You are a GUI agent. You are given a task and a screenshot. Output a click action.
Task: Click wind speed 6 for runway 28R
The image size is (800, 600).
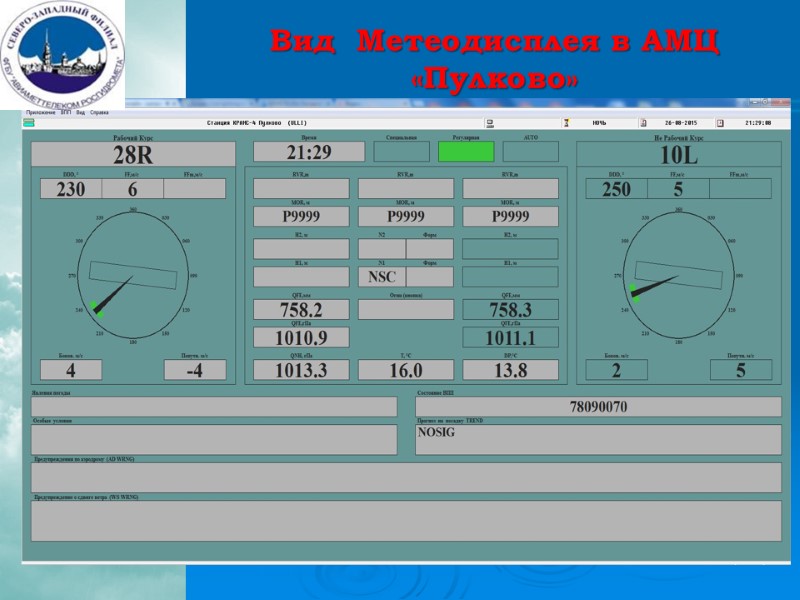[133, 189]
